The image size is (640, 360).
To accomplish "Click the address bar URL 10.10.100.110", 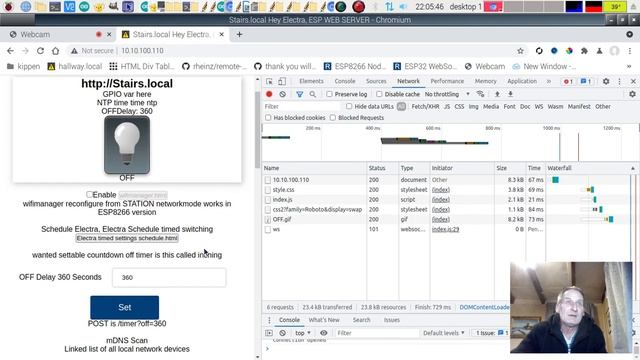I will (x=142, y=51).
